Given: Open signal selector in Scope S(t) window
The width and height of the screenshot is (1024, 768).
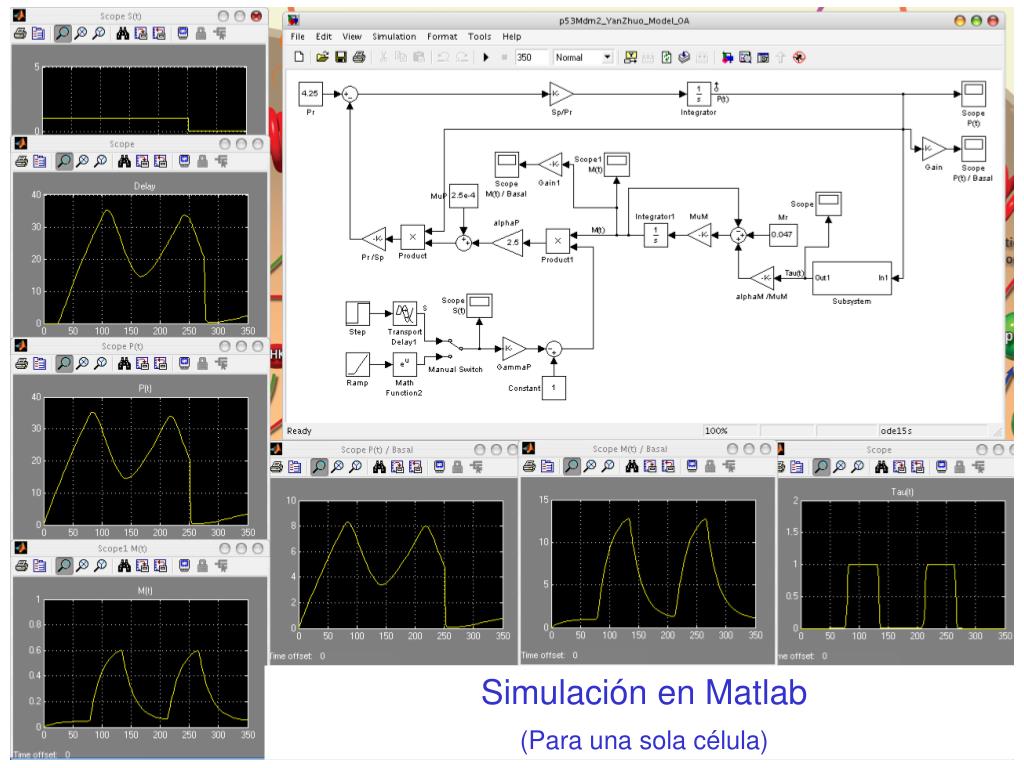Looking at the screenshot, I should point(219,33).
